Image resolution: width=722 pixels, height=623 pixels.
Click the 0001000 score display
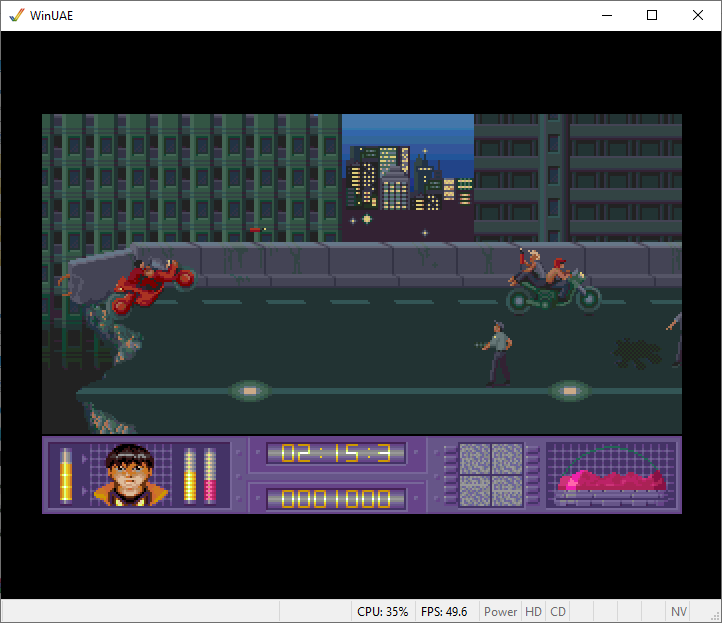336,499
